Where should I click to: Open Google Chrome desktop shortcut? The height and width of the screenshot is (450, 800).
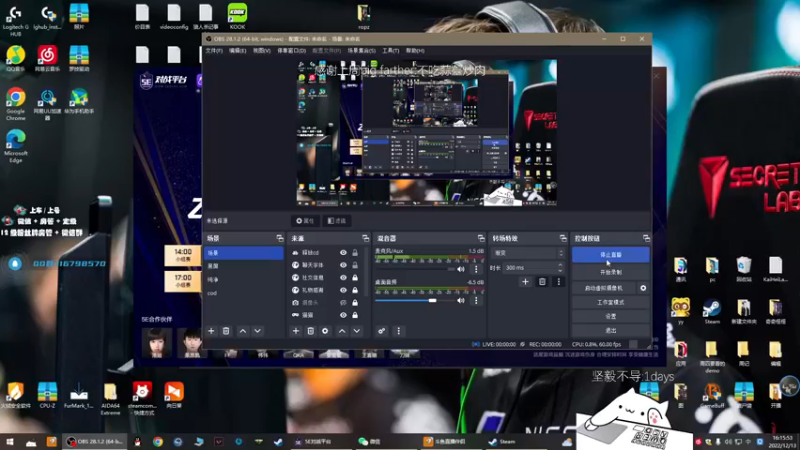[x=16, y=104]
